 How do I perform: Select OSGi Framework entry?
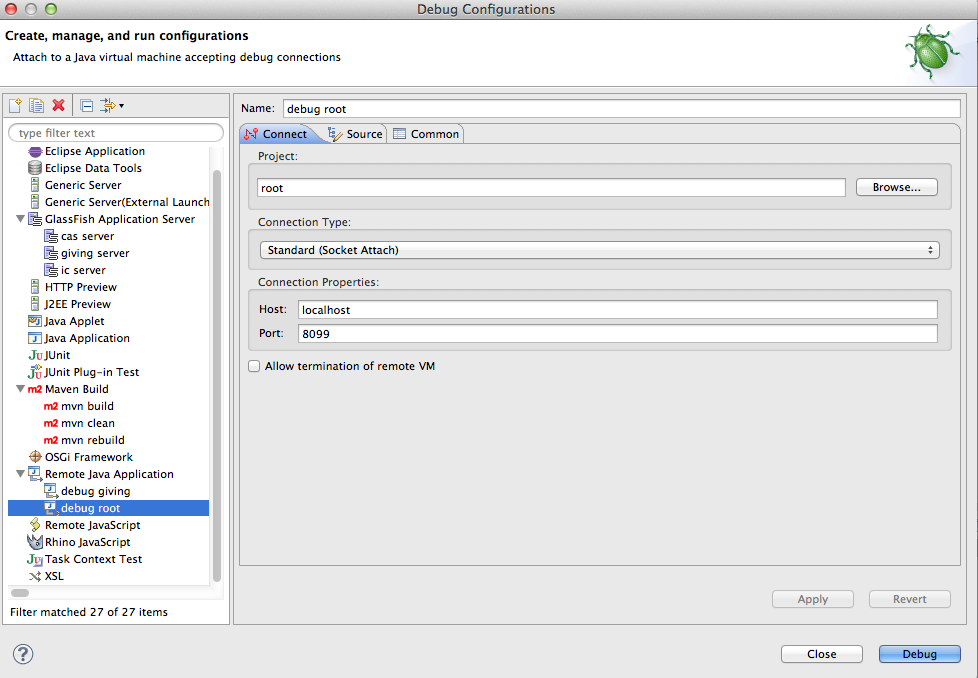[x=89, y=457]
